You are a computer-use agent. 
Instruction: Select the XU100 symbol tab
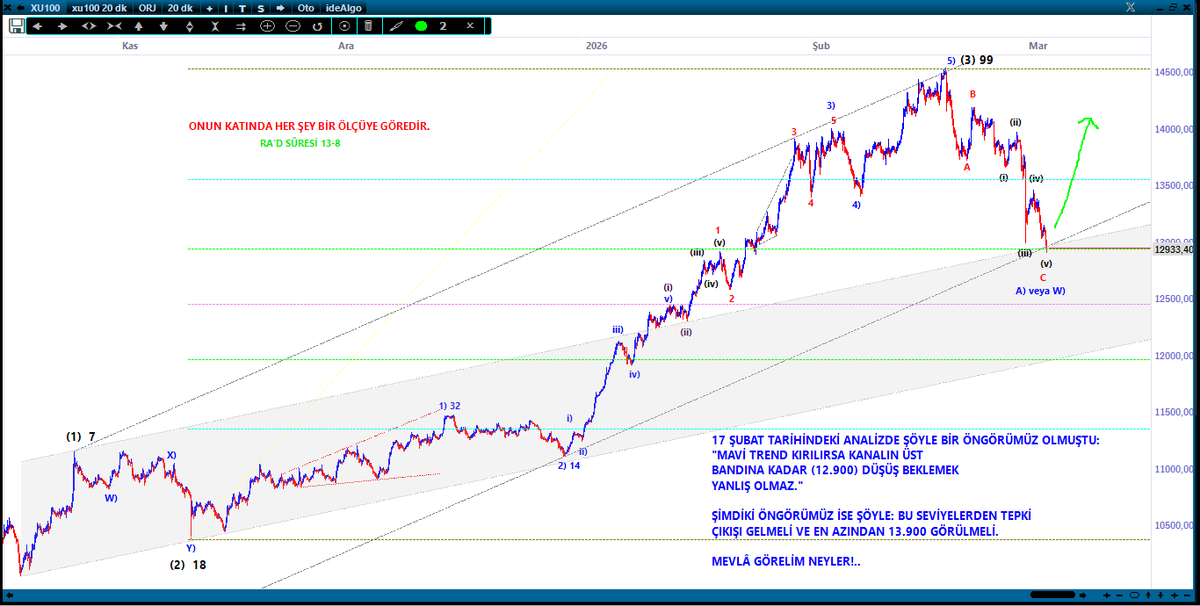pyautogui.click(x=45, y=8)
